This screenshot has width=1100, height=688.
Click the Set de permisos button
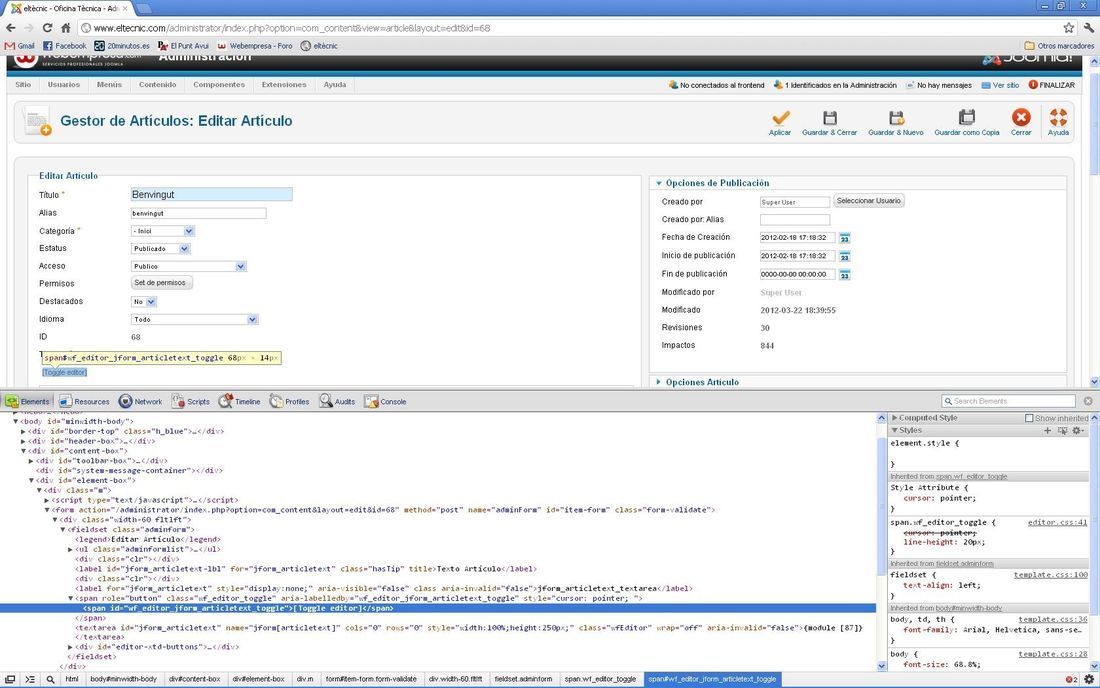click(161, 283)
